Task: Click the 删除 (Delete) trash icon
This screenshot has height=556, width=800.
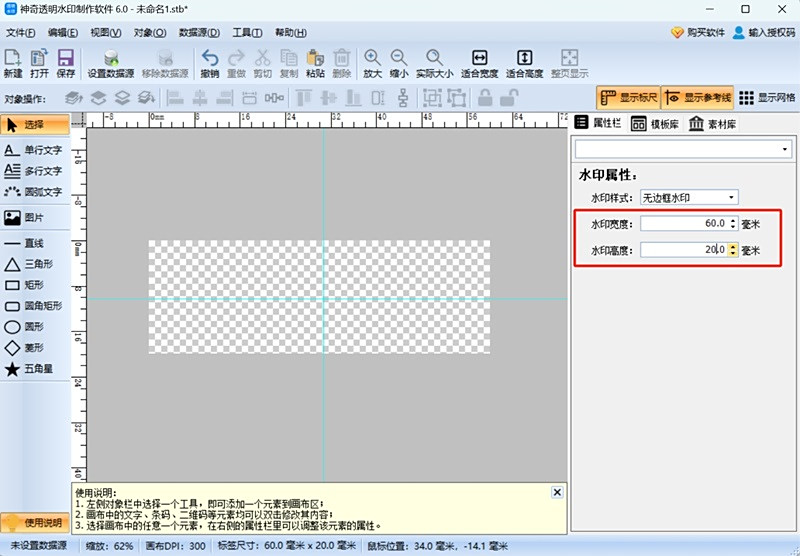Action: click(x=342, y=63)
